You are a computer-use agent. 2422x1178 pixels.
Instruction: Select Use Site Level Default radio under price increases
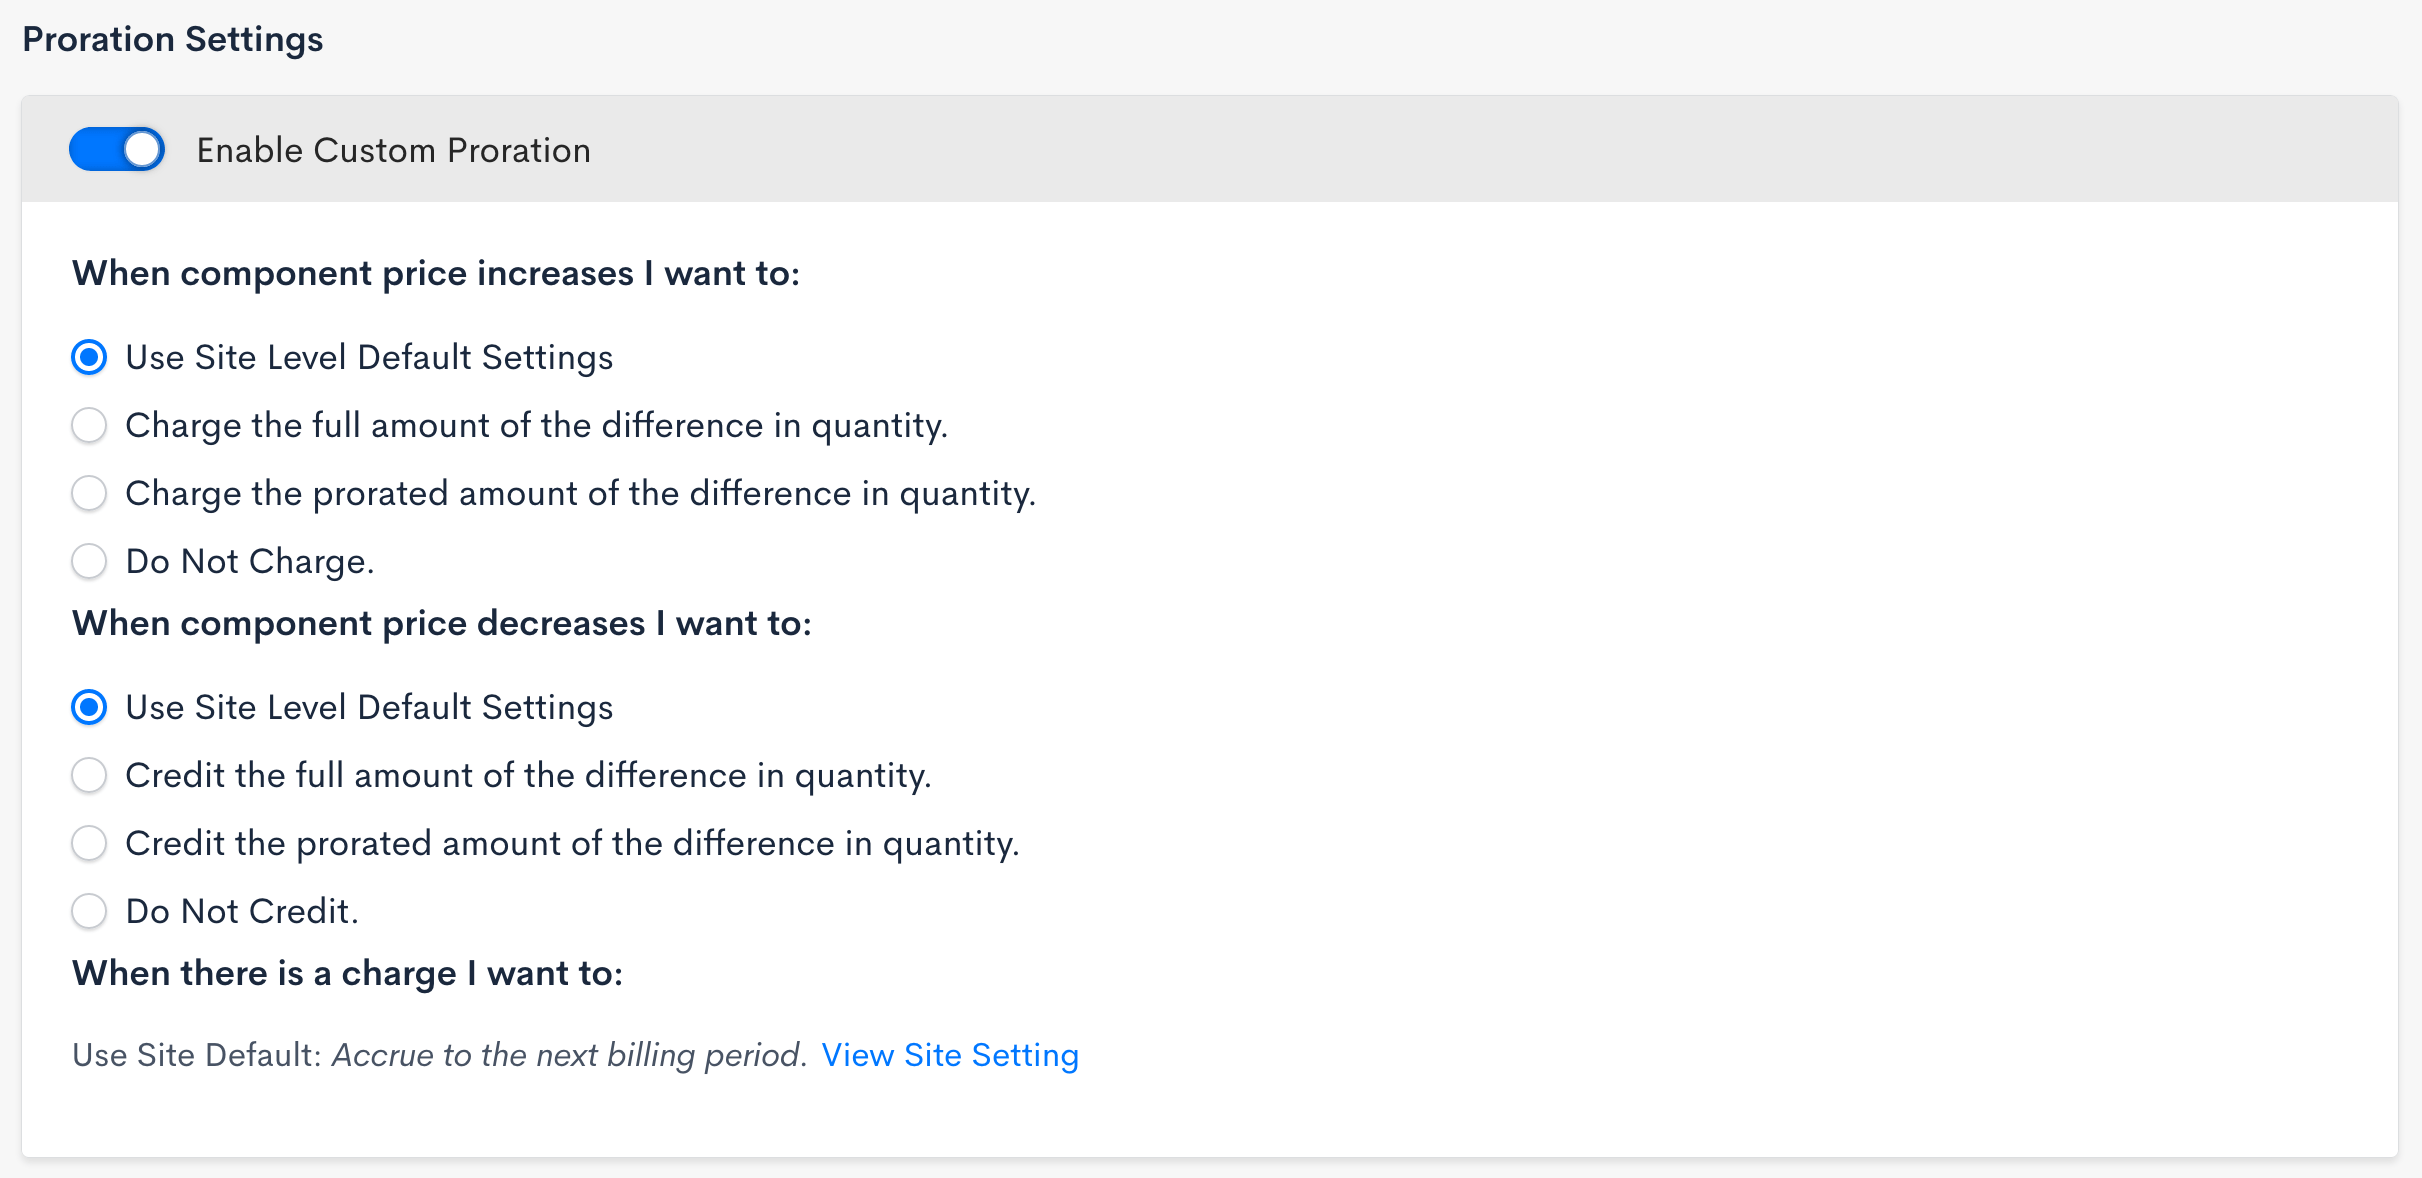point(89,357)
